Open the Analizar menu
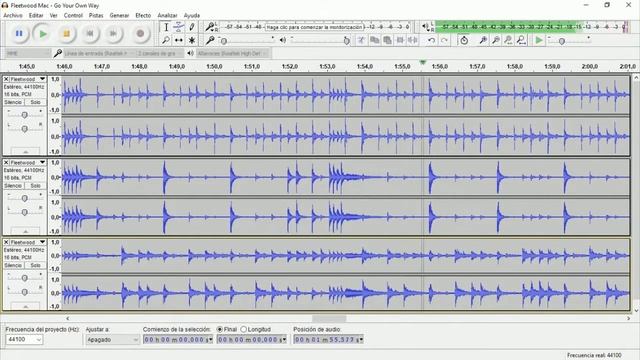Viewport: 640px width, 360px height. tap(167, 15)
